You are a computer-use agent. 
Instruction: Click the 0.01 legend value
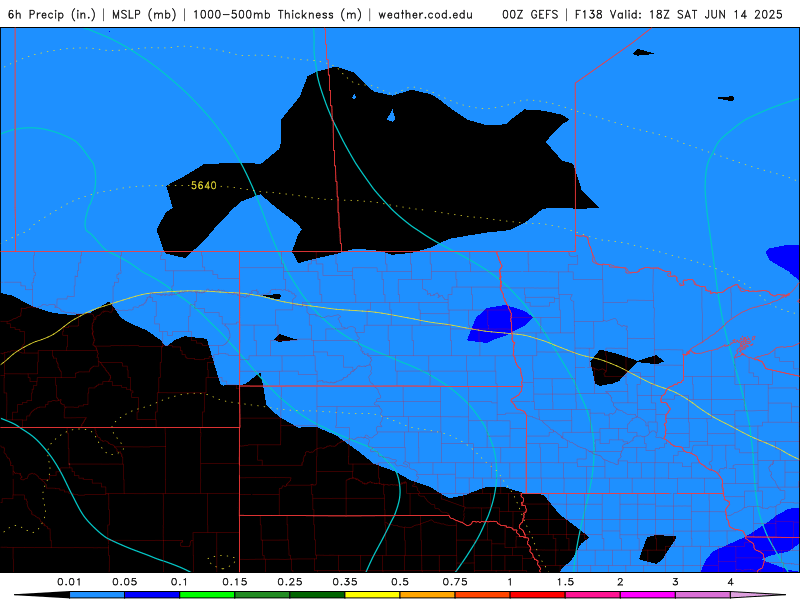69,582
